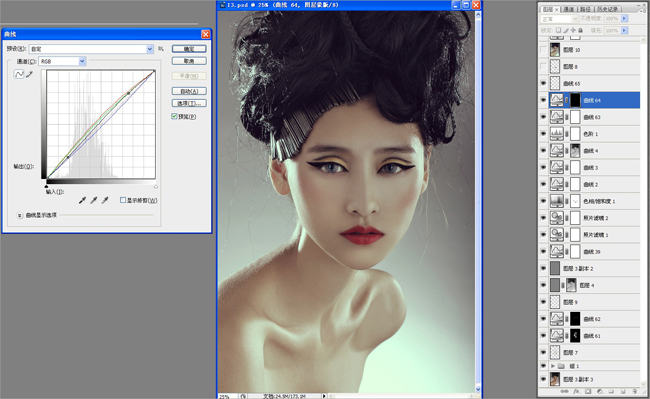This screenshot has width=650, height=399.
Task: Pick the white point eyedropper
Action: (105, 200)
